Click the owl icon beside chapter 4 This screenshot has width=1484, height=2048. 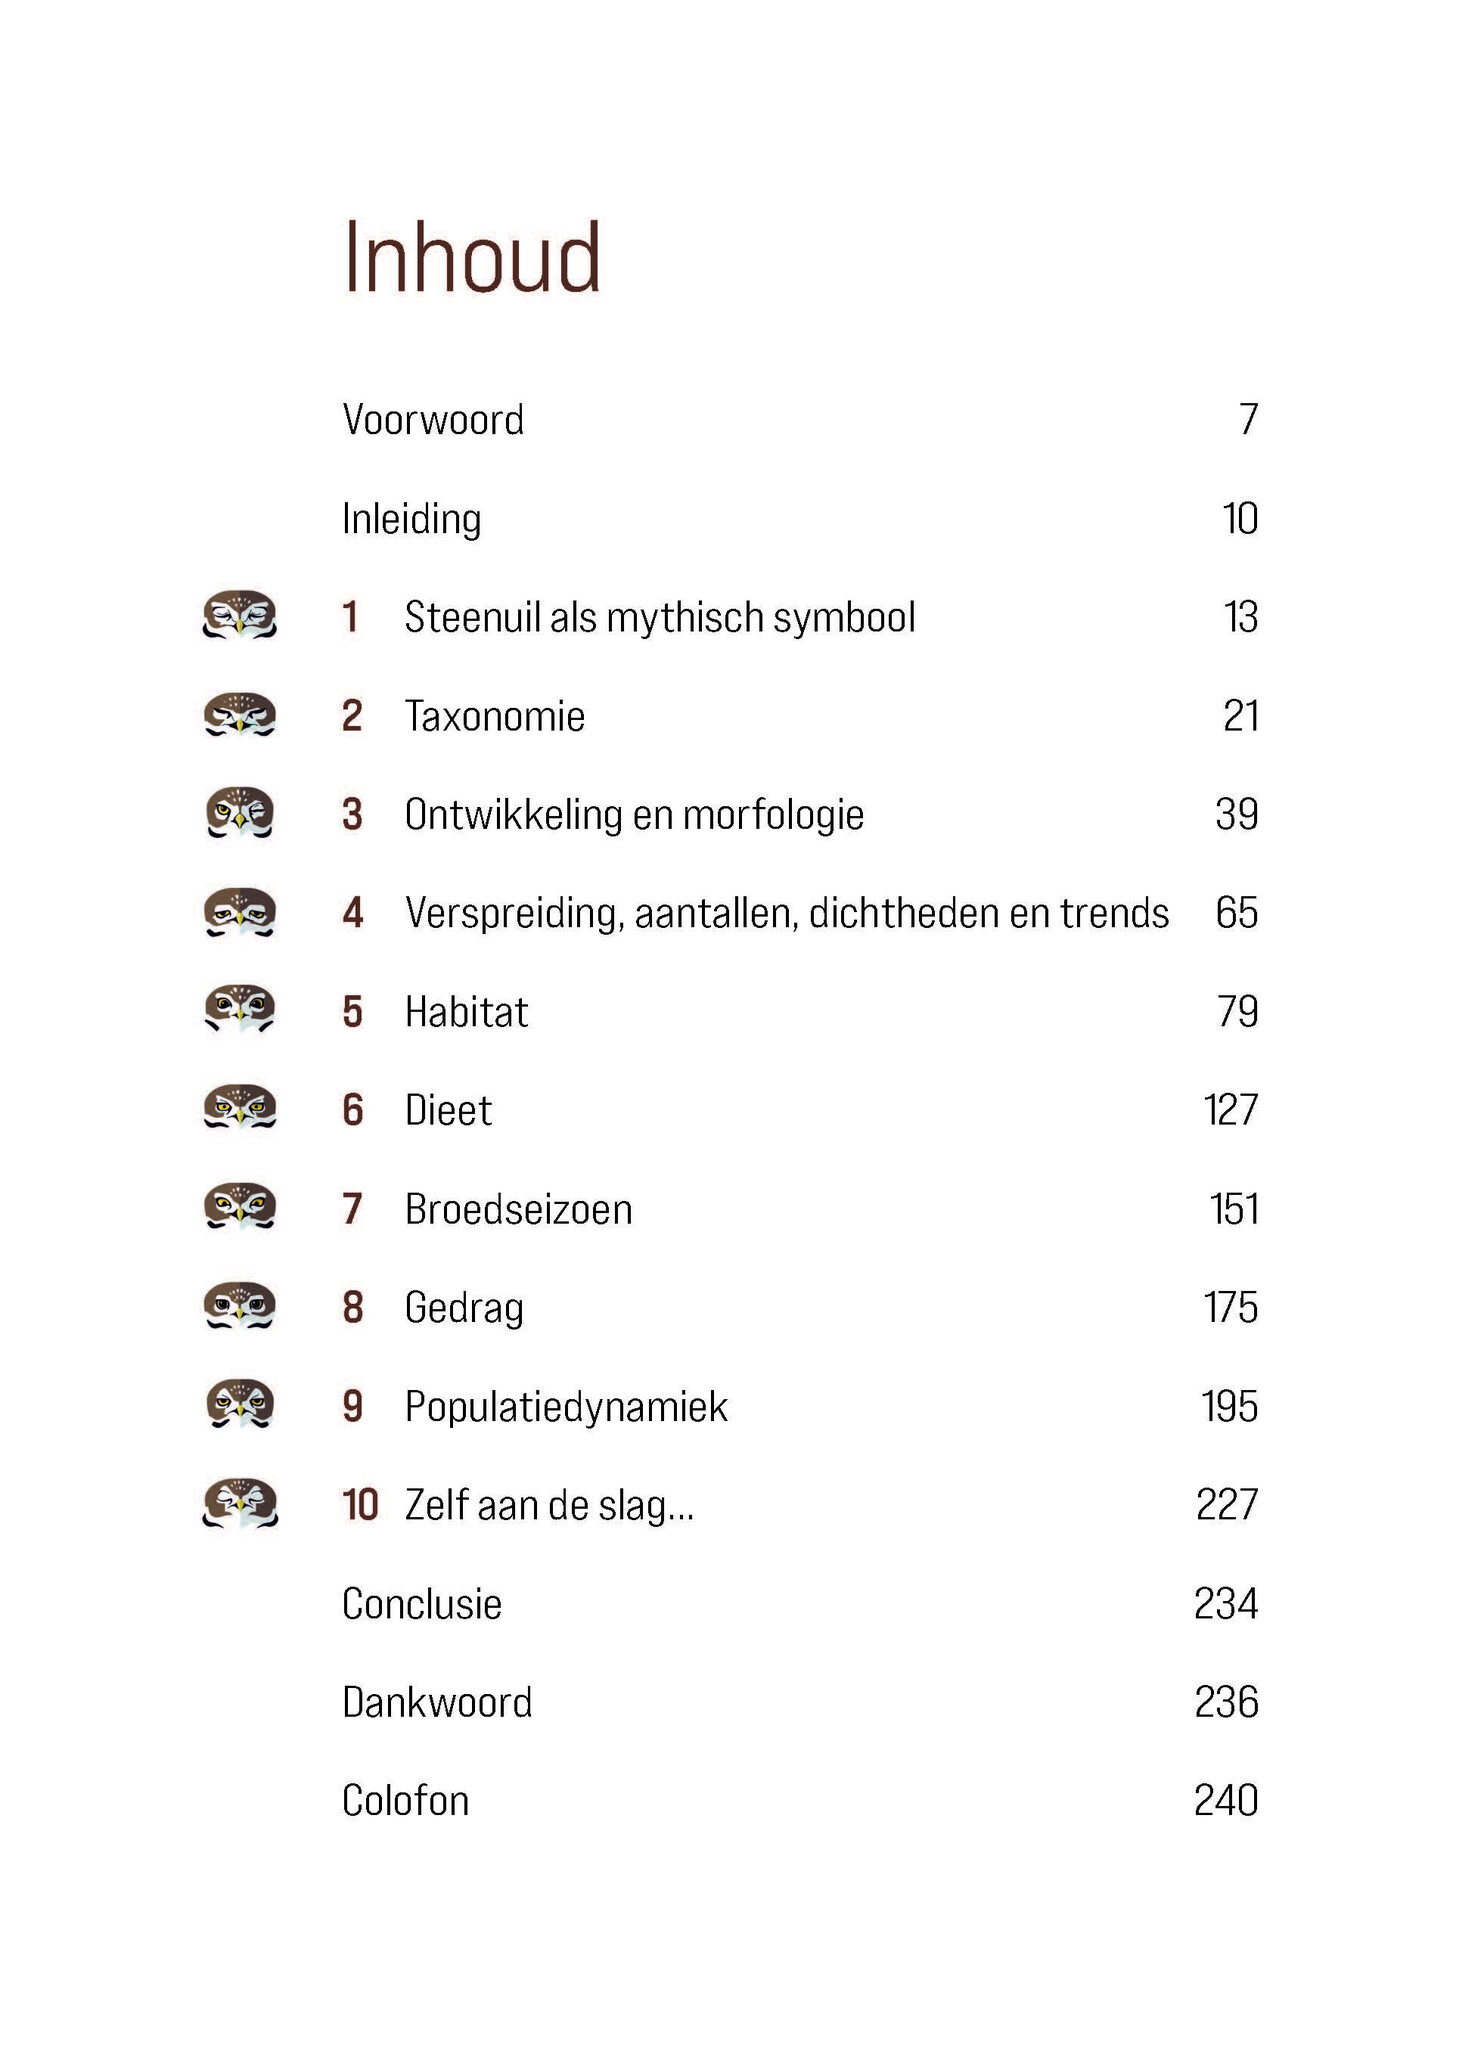coord(240,912)
